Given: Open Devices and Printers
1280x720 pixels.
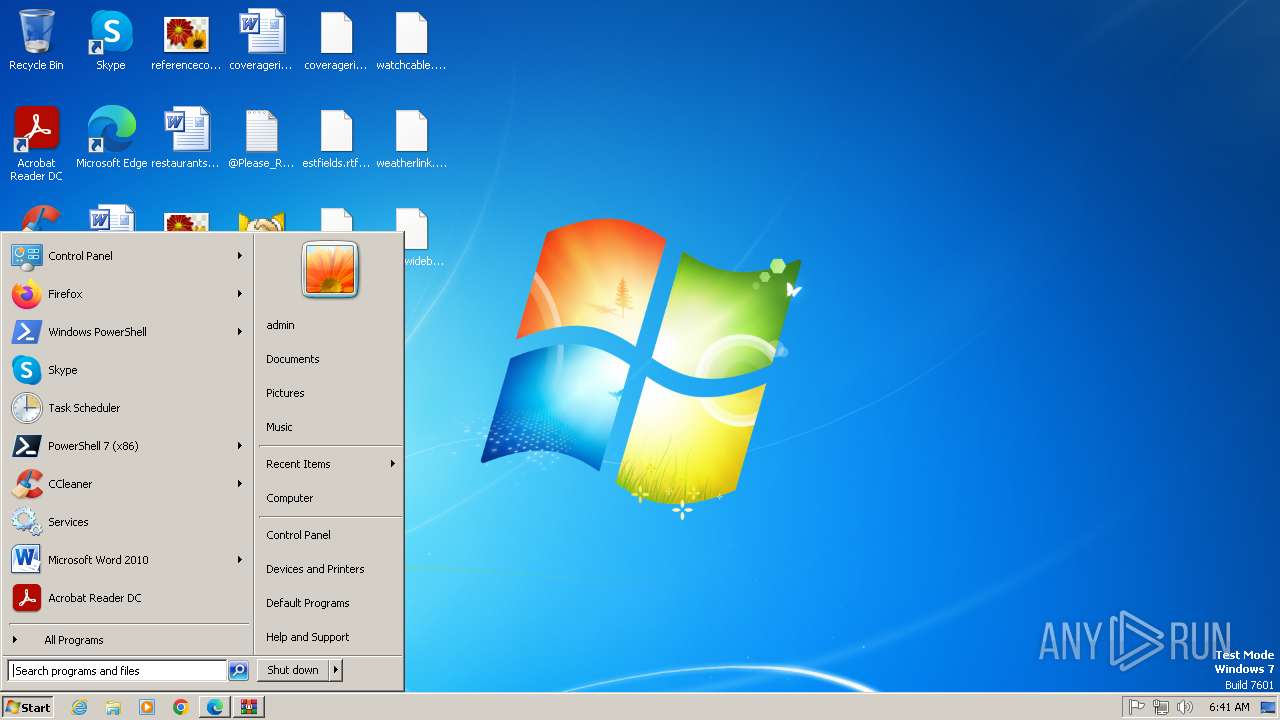Looking at the screenshot, I should (330, 569).
